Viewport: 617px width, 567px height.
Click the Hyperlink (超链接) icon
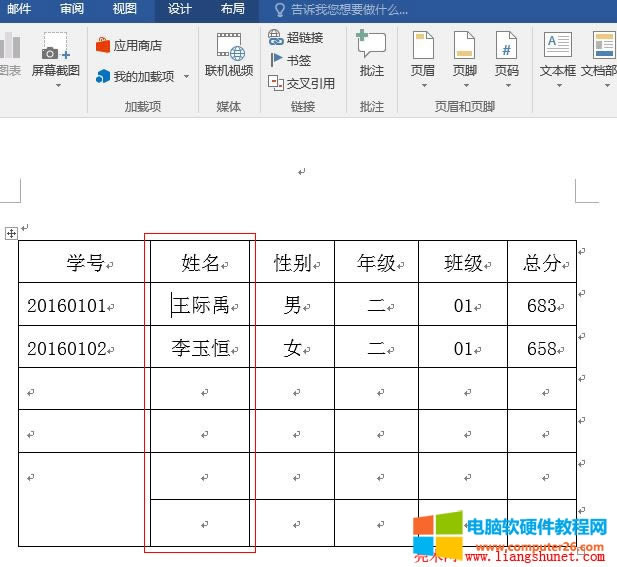(277, 38)
